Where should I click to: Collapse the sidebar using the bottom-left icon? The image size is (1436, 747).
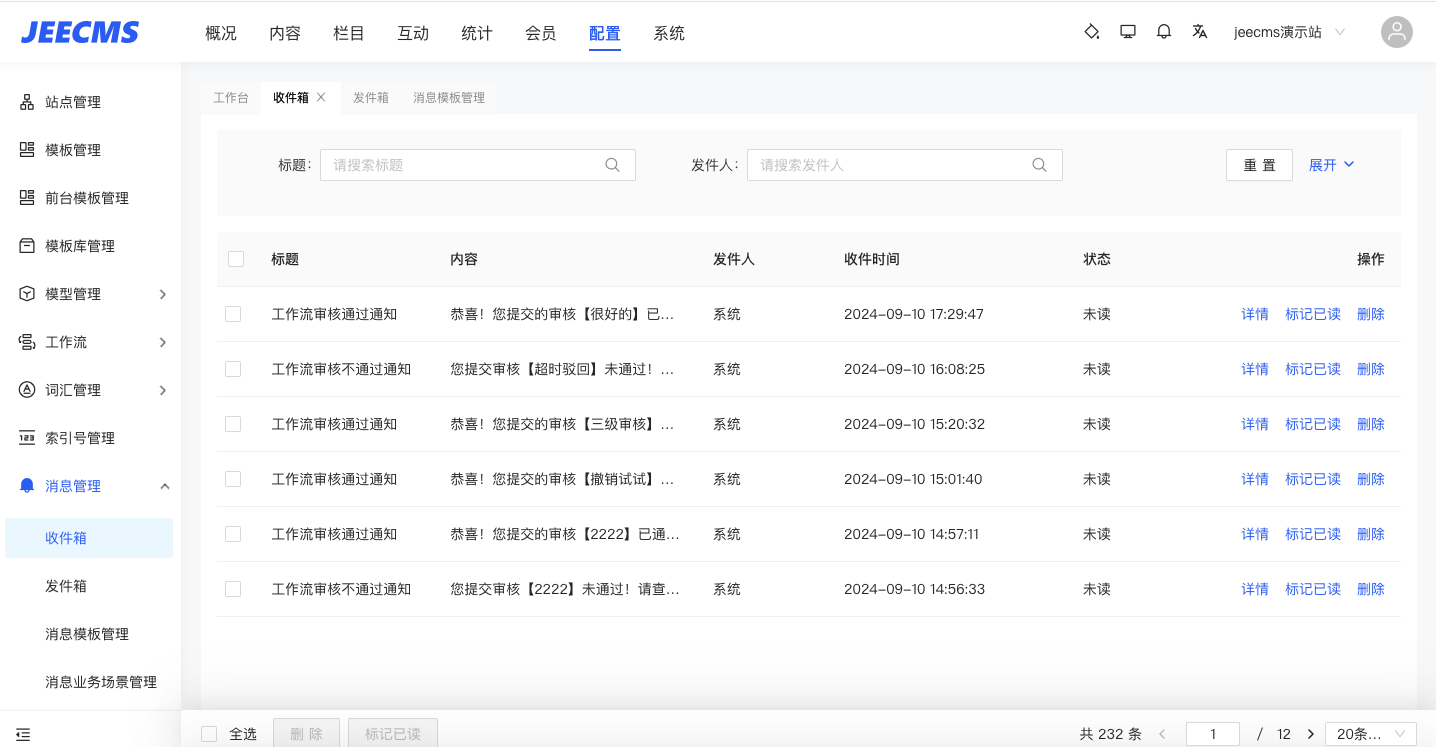tap(23, 734)
